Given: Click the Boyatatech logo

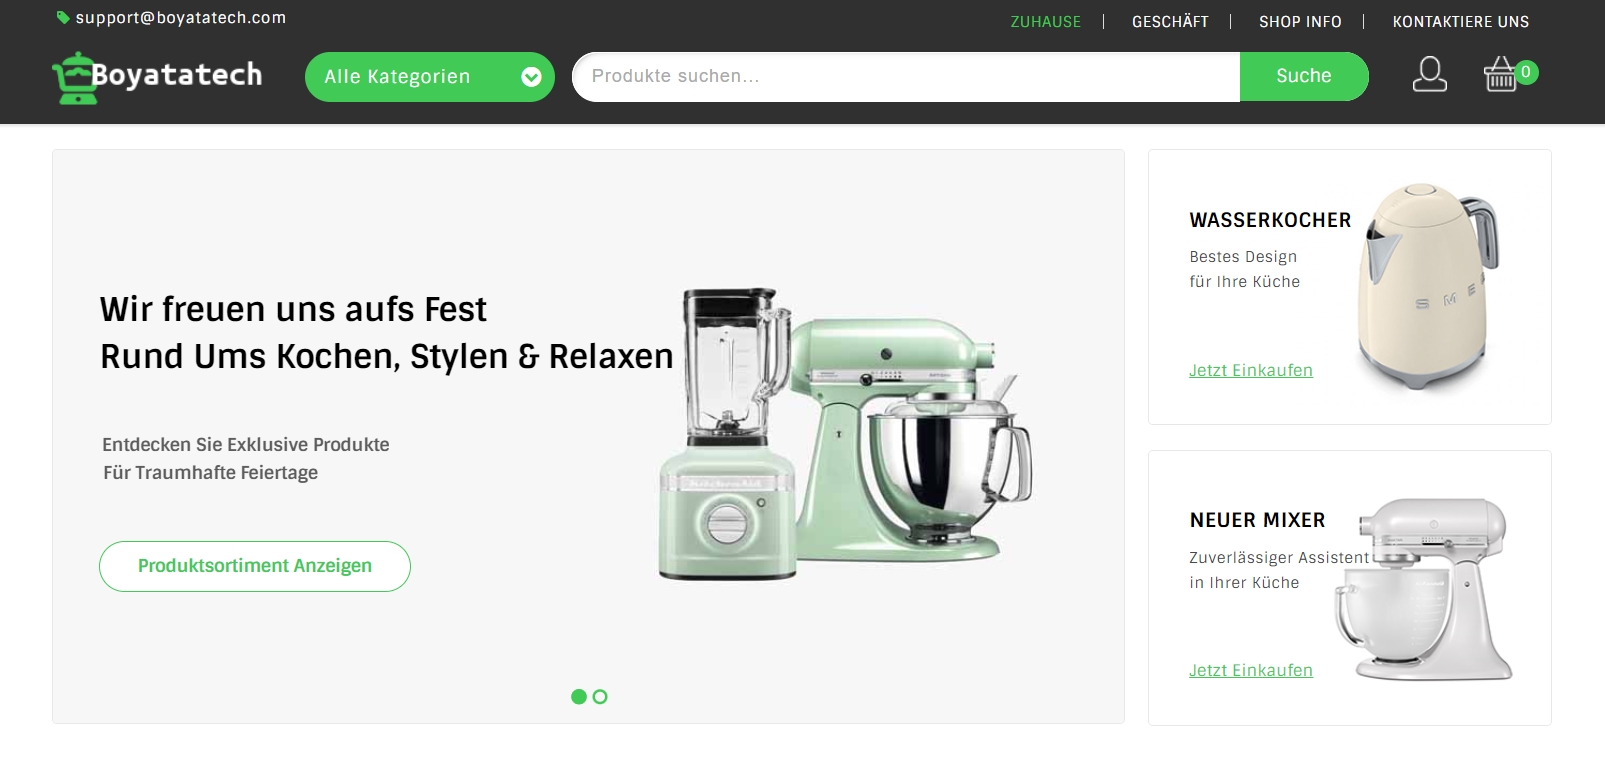Looking at the screenshot, I should (x=157, y=77).
